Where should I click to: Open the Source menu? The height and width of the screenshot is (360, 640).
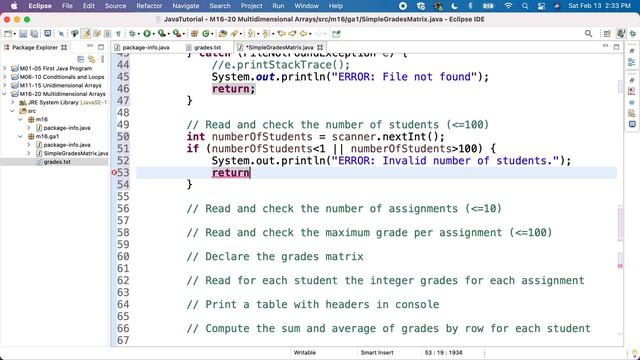(115, 6)
